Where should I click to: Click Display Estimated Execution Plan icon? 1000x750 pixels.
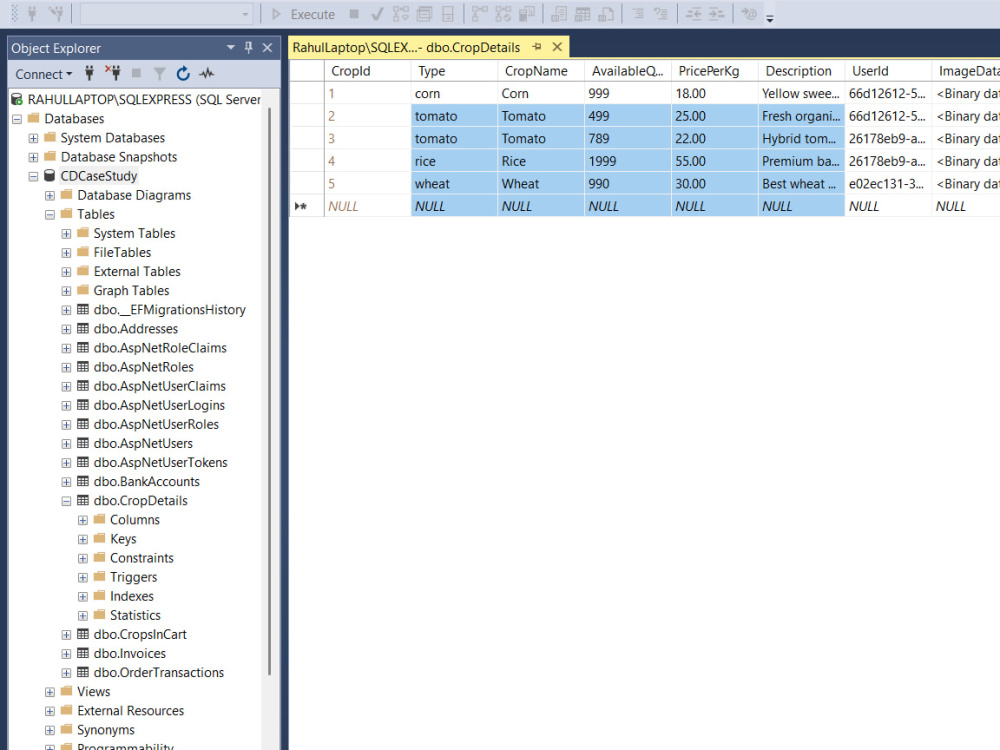[401, 14]
